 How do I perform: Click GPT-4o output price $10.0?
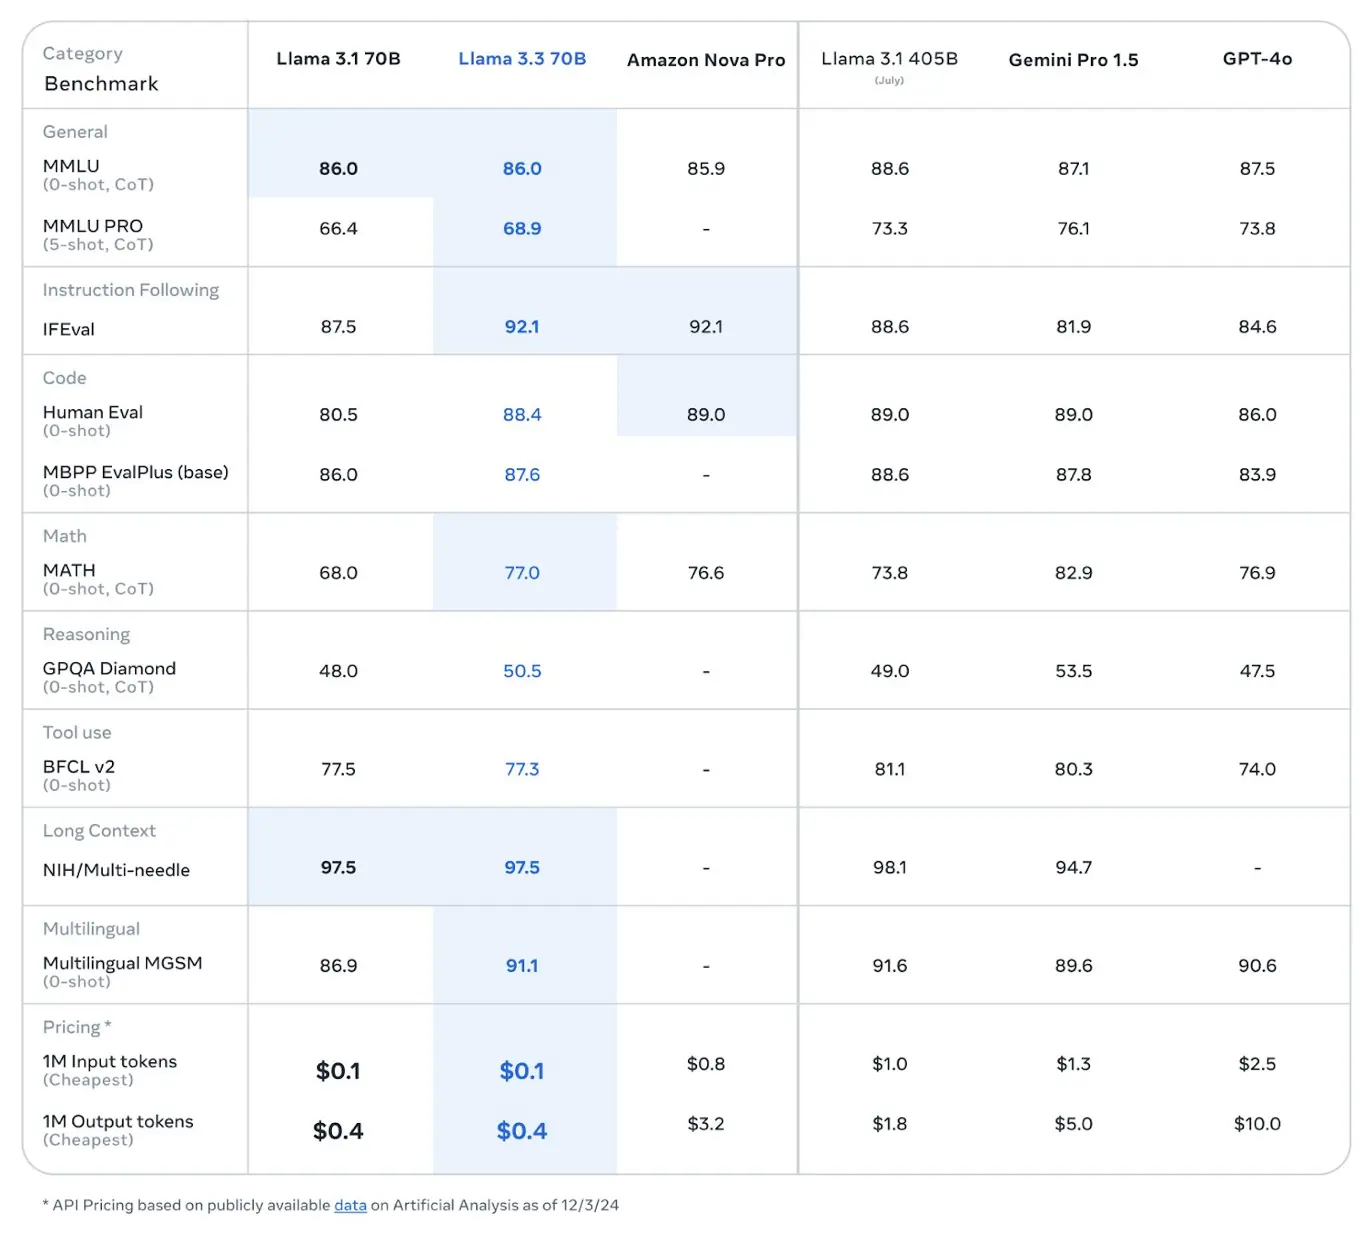click(1257, 1124)
